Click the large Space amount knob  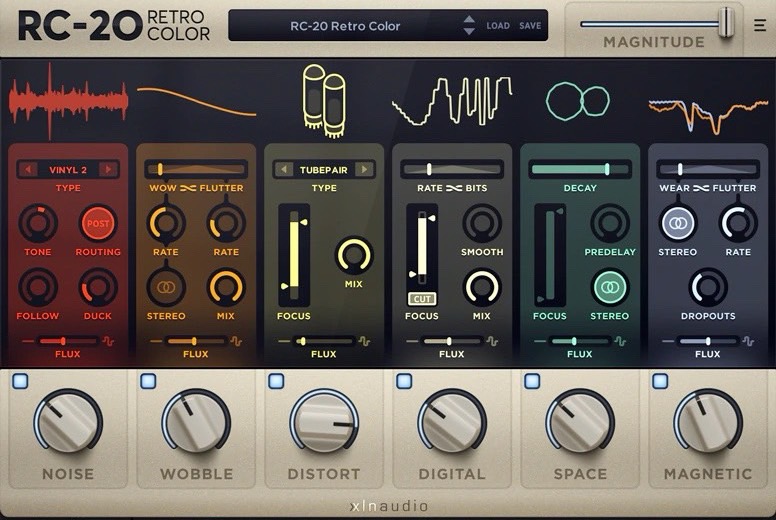pyautogui.click(x=580, y=422)
